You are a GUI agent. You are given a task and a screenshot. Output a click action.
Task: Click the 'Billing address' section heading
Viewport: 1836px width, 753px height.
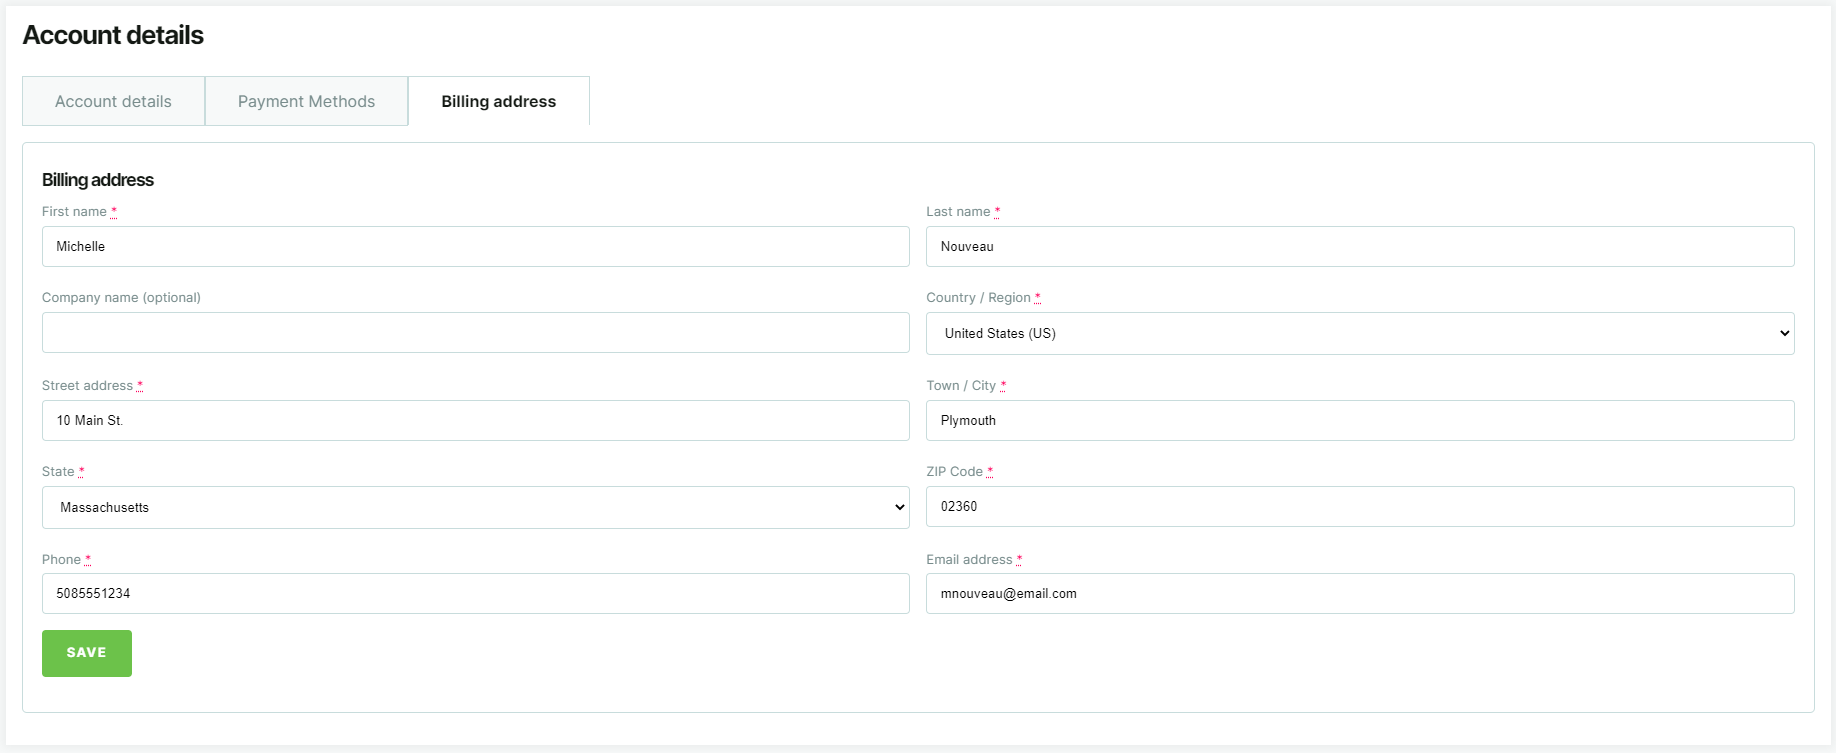pyautogui.click(x=98, y=180)
